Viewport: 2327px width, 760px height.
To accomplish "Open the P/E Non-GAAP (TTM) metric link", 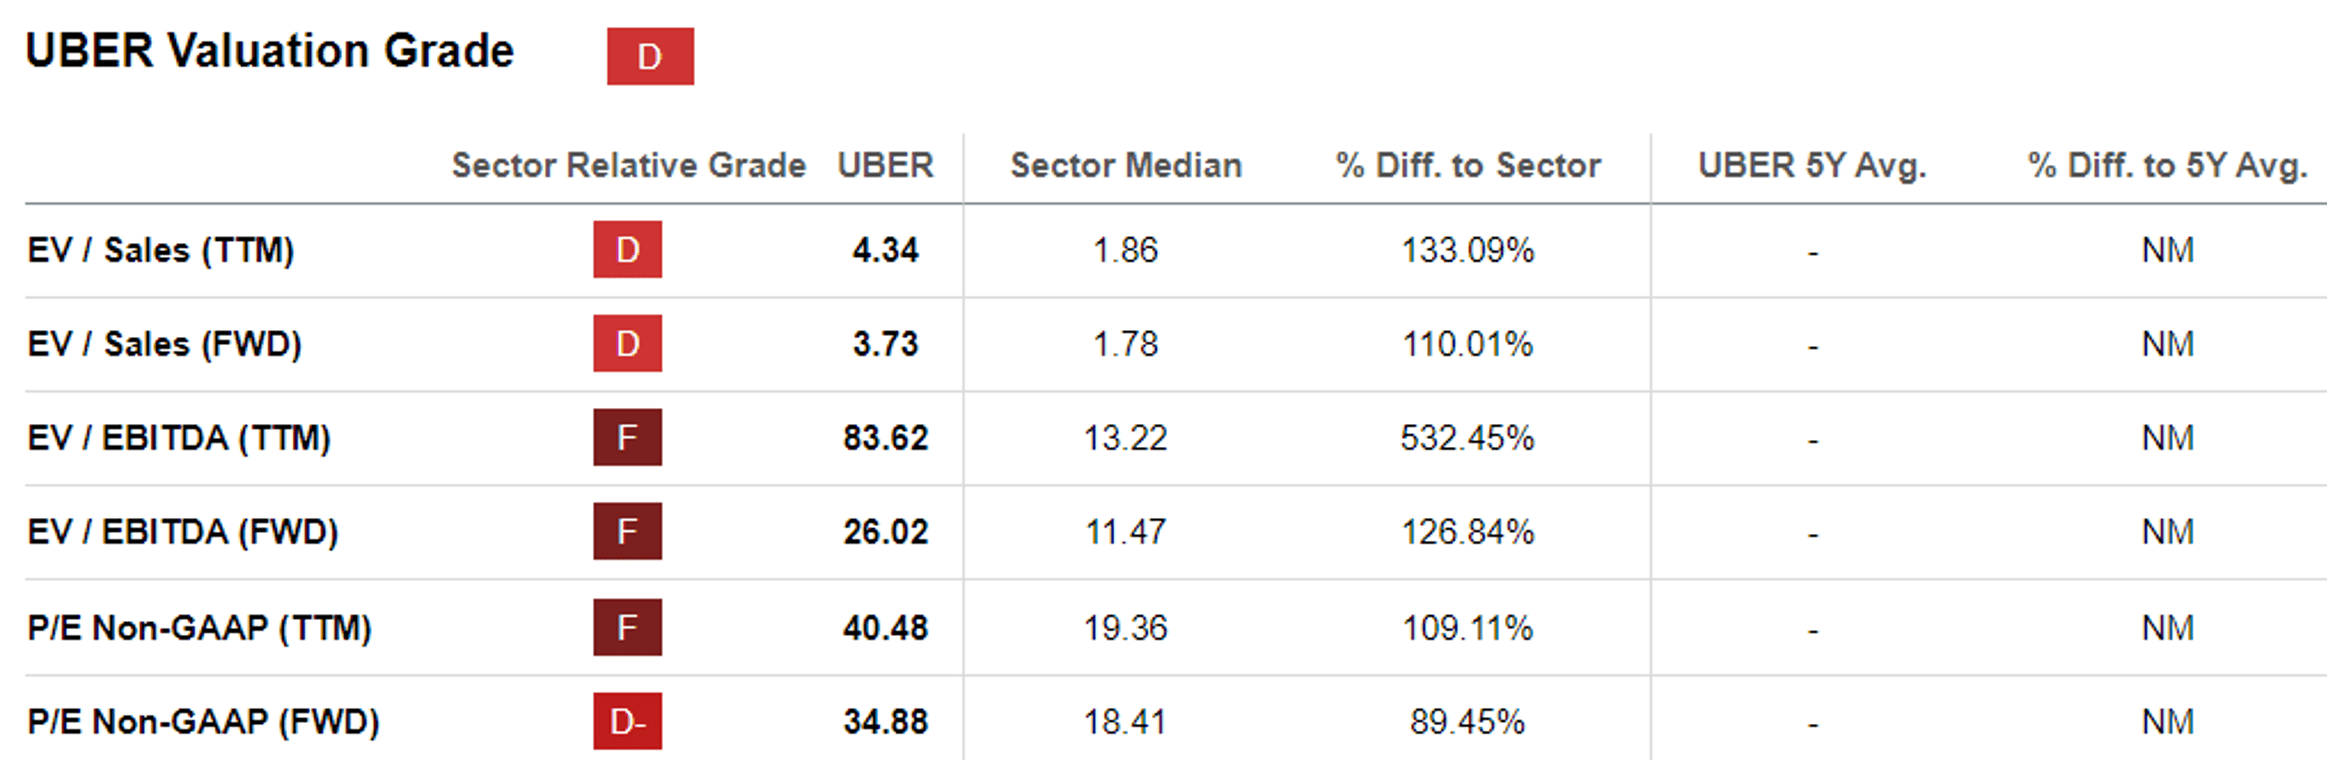I will 200,628.
